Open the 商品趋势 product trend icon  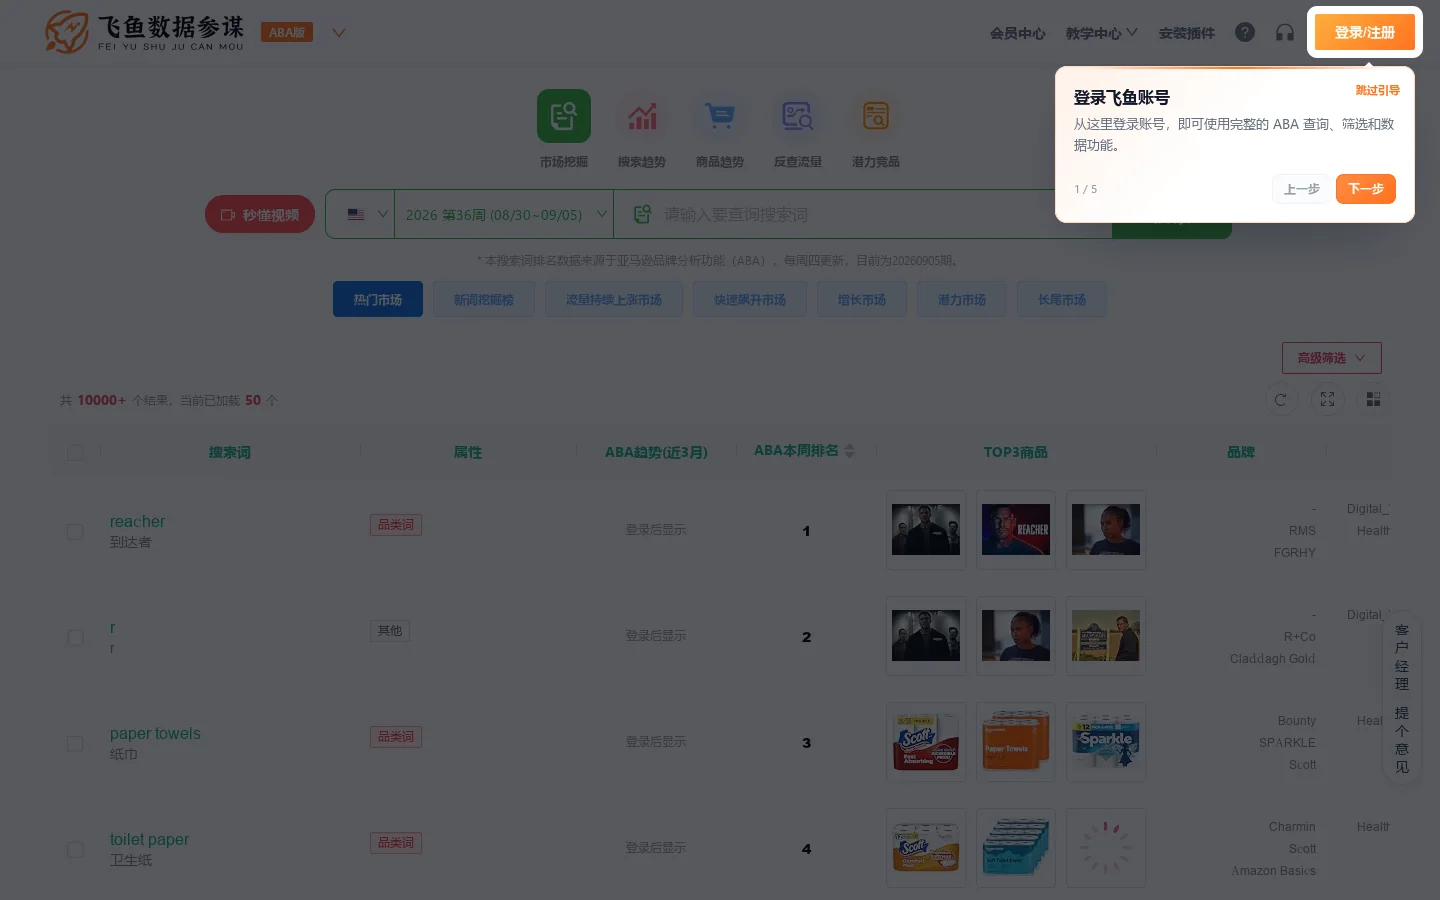pyautogui.click(x=720, y=116)
